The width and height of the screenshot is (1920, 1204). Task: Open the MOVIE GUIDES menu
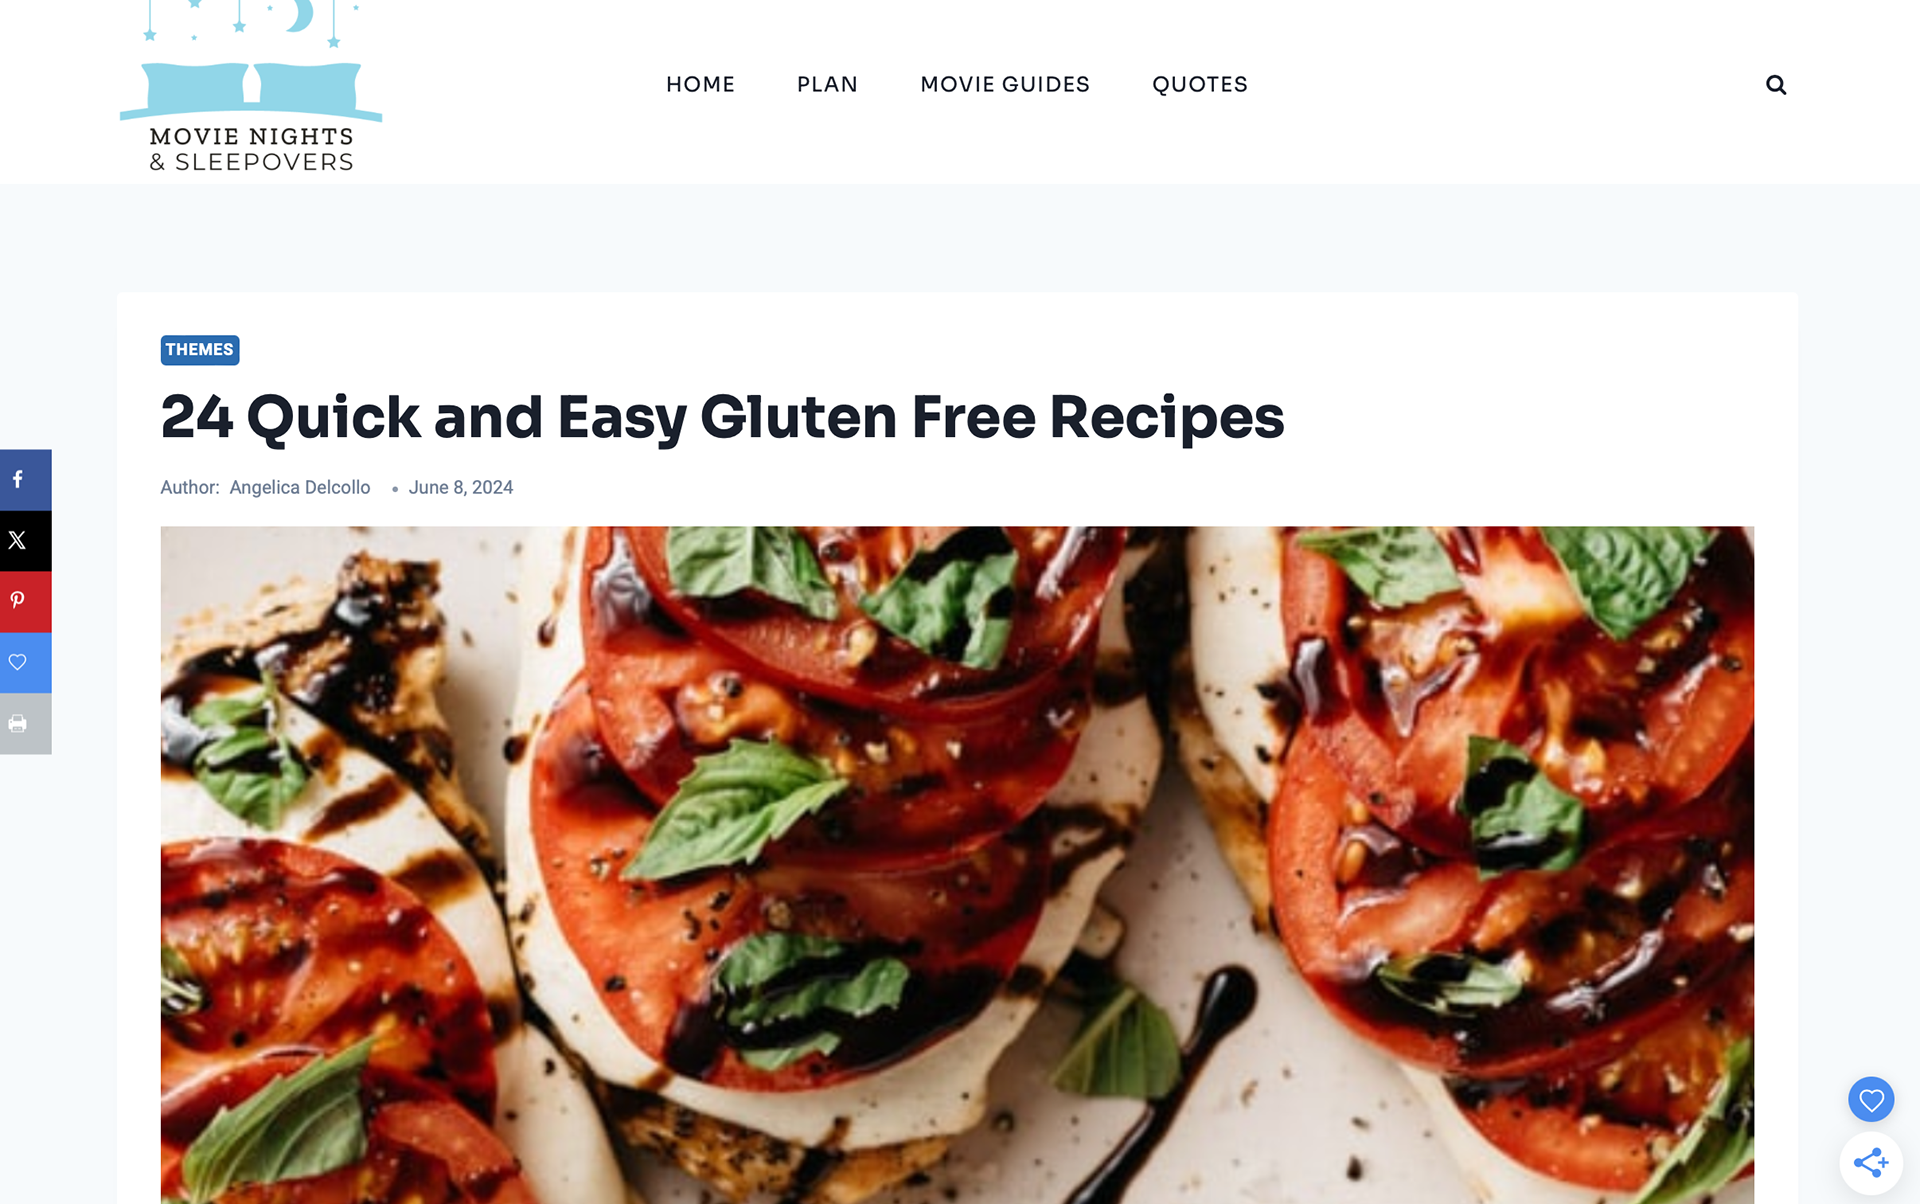pyautogui.click(x=1005, y=85)
